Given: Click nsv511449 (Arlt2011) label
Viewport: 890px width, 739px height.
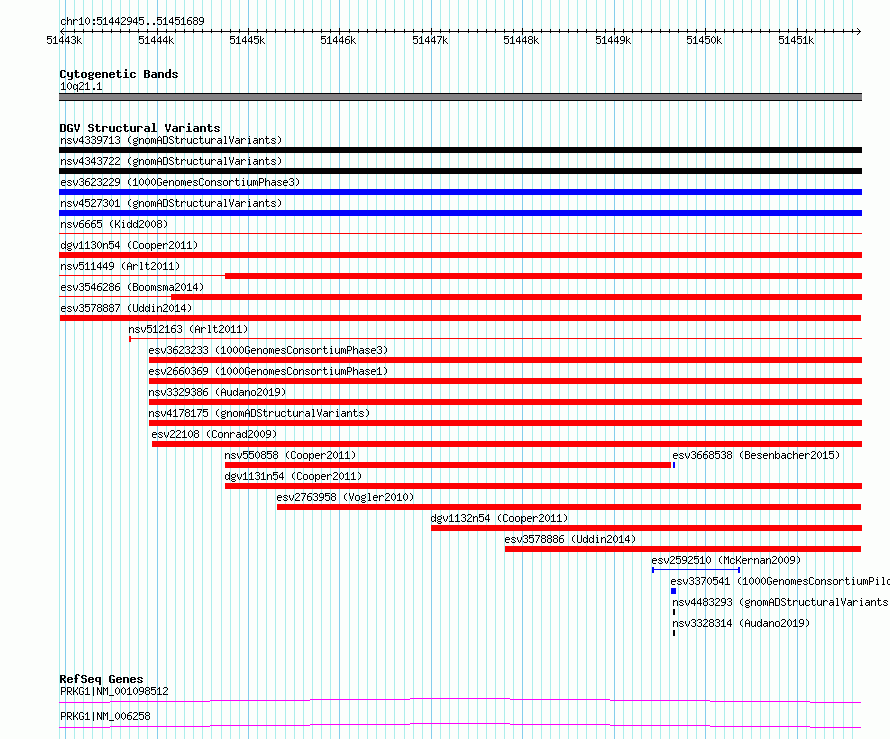Looking at the screenshot, I should click(120, 266).
